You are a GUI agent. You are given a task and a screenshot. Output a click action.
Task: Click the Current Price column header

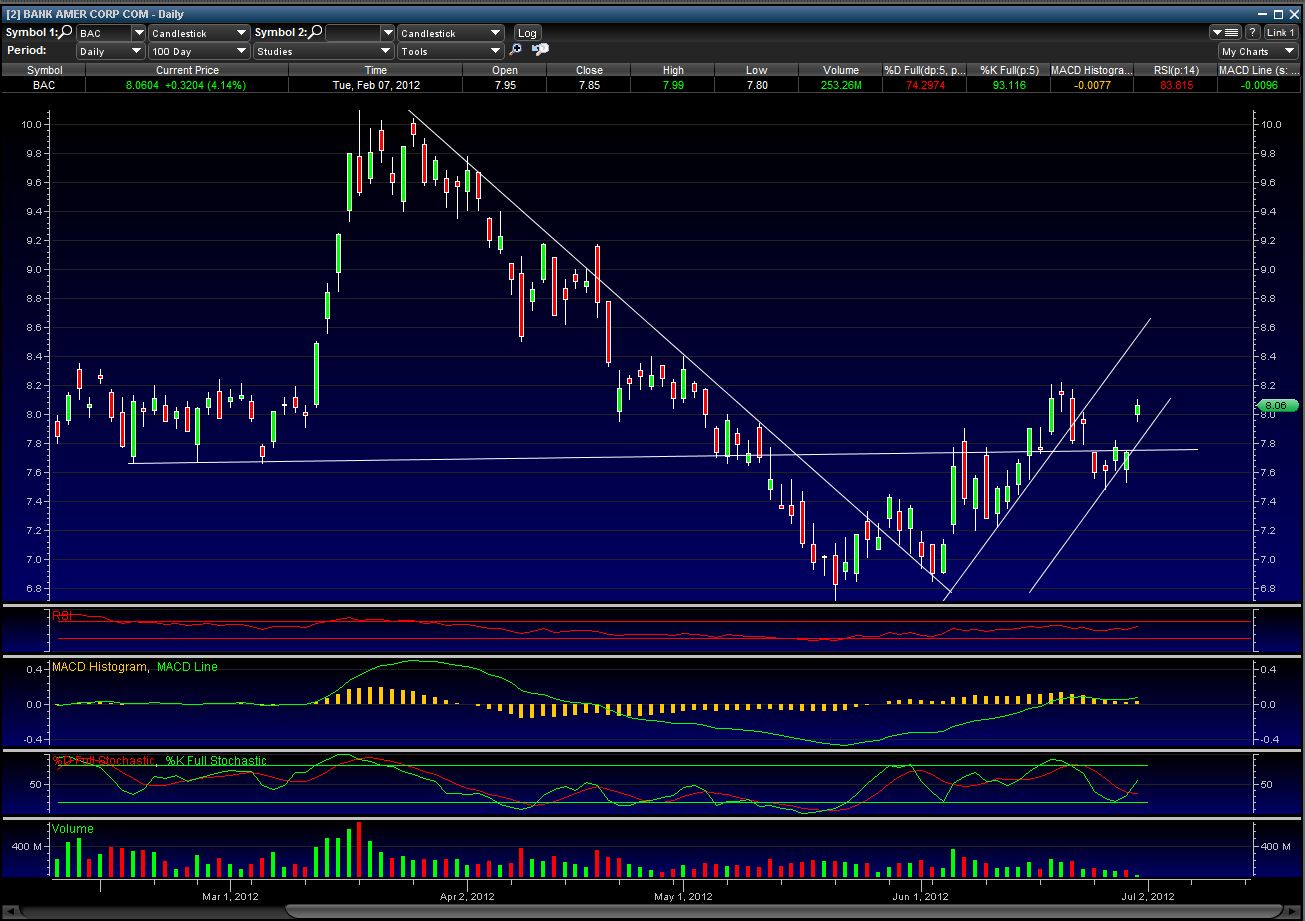(187, 70)
